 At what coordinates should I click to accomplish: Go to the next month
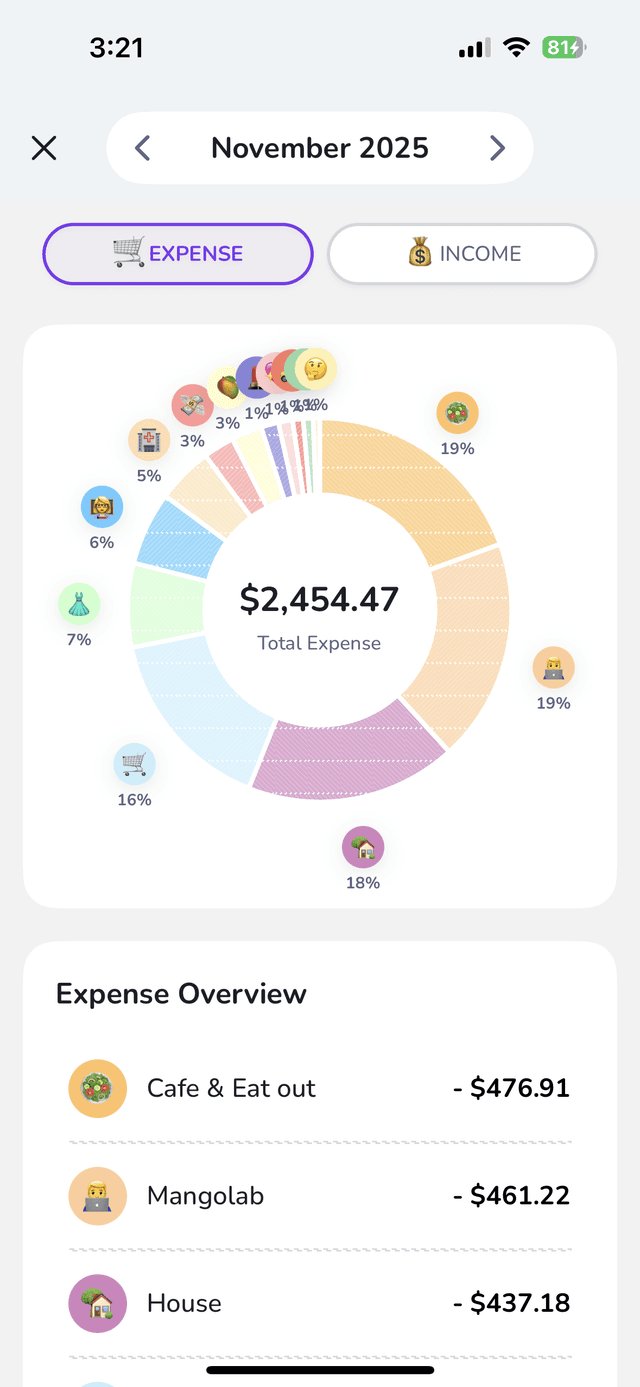click(x=497, y=148)
